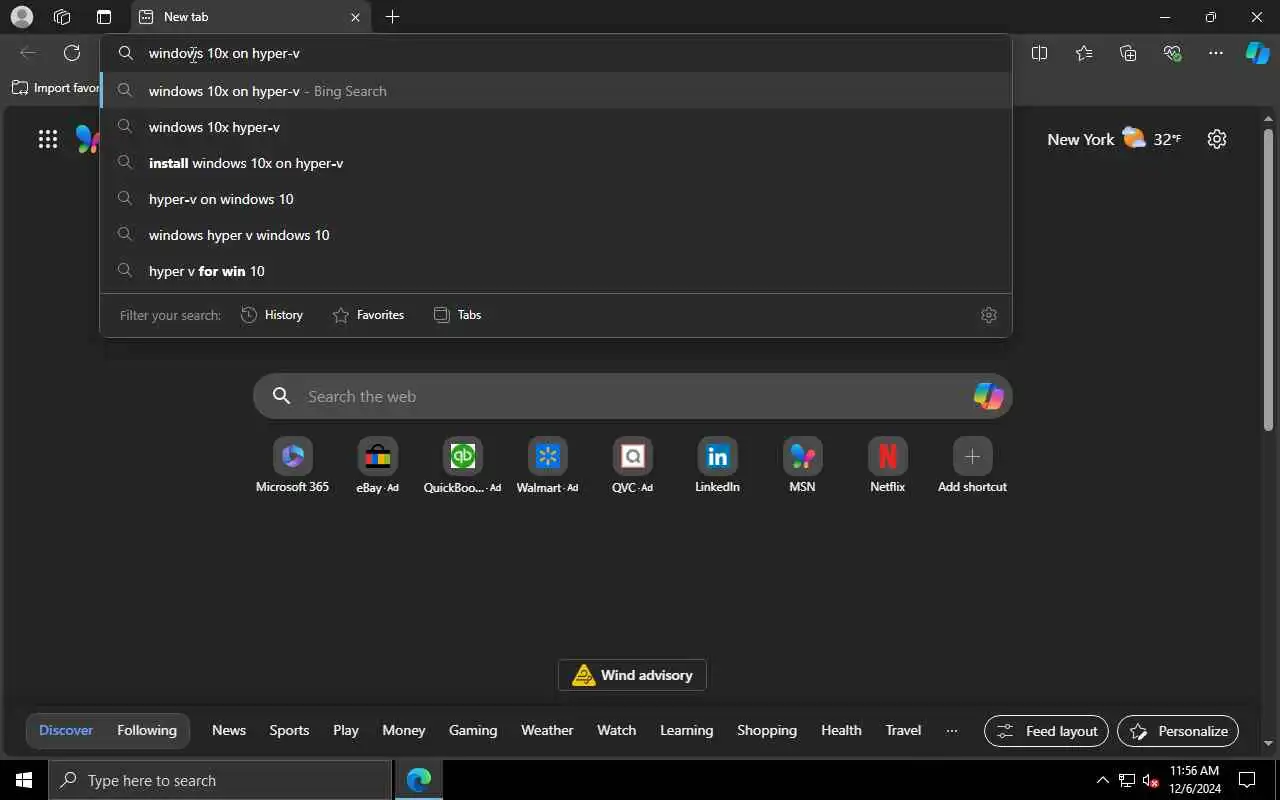Open Windows Start menu
The height and width of the screenshot is (800, 1280).
point(24,780)
